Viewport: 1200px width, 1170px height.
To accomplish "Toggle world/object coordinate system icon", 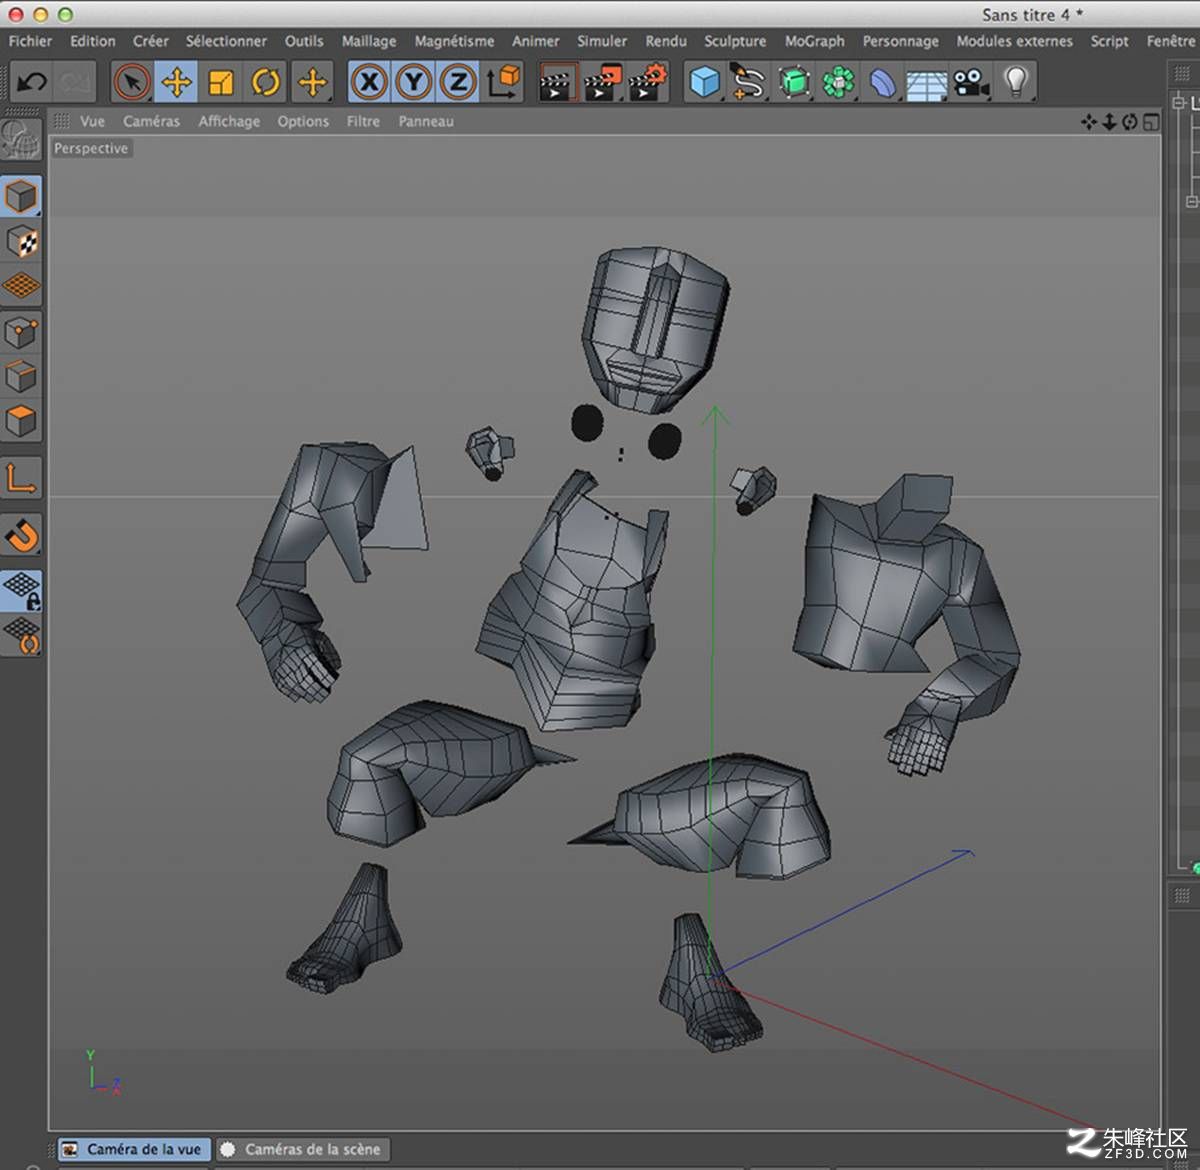I will tap(504, 82).
